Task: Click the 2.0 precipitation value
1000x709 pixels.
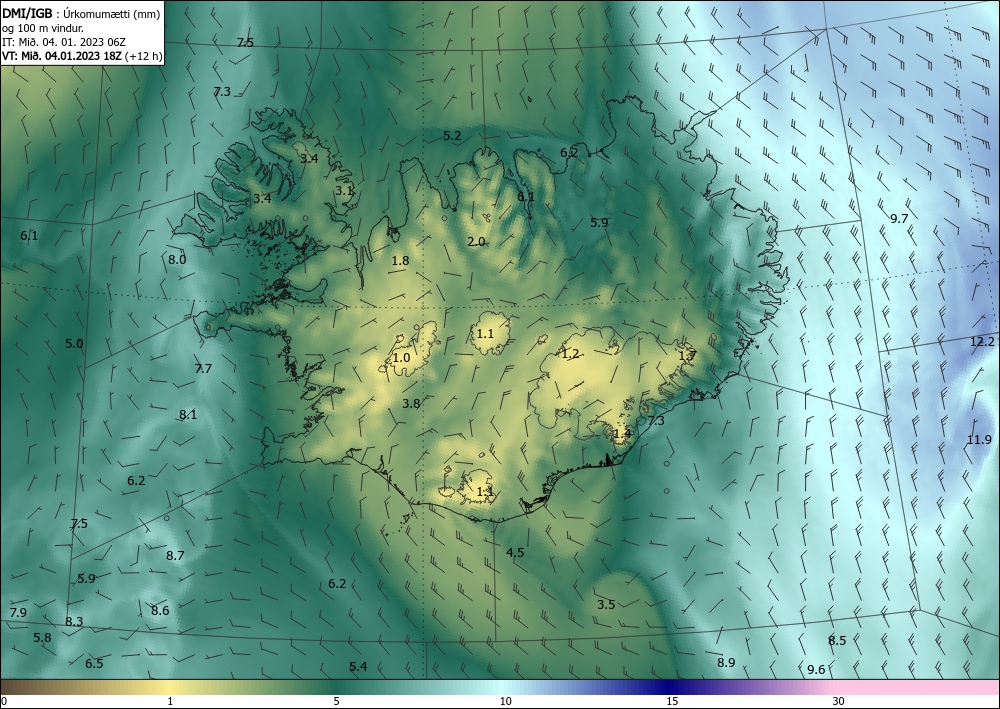Action: pyautogui.click(x=476, y=242)
